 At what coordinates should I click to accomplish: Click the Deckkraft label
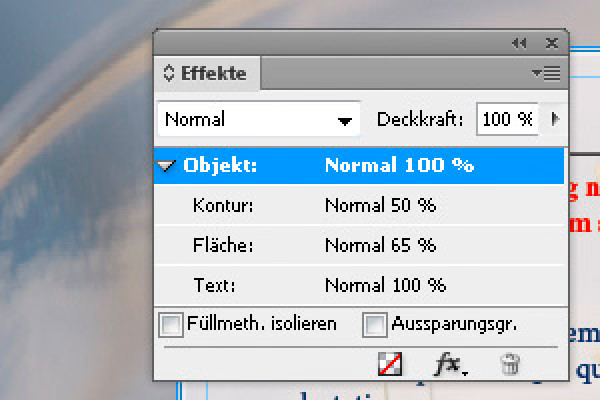[420, 119]
